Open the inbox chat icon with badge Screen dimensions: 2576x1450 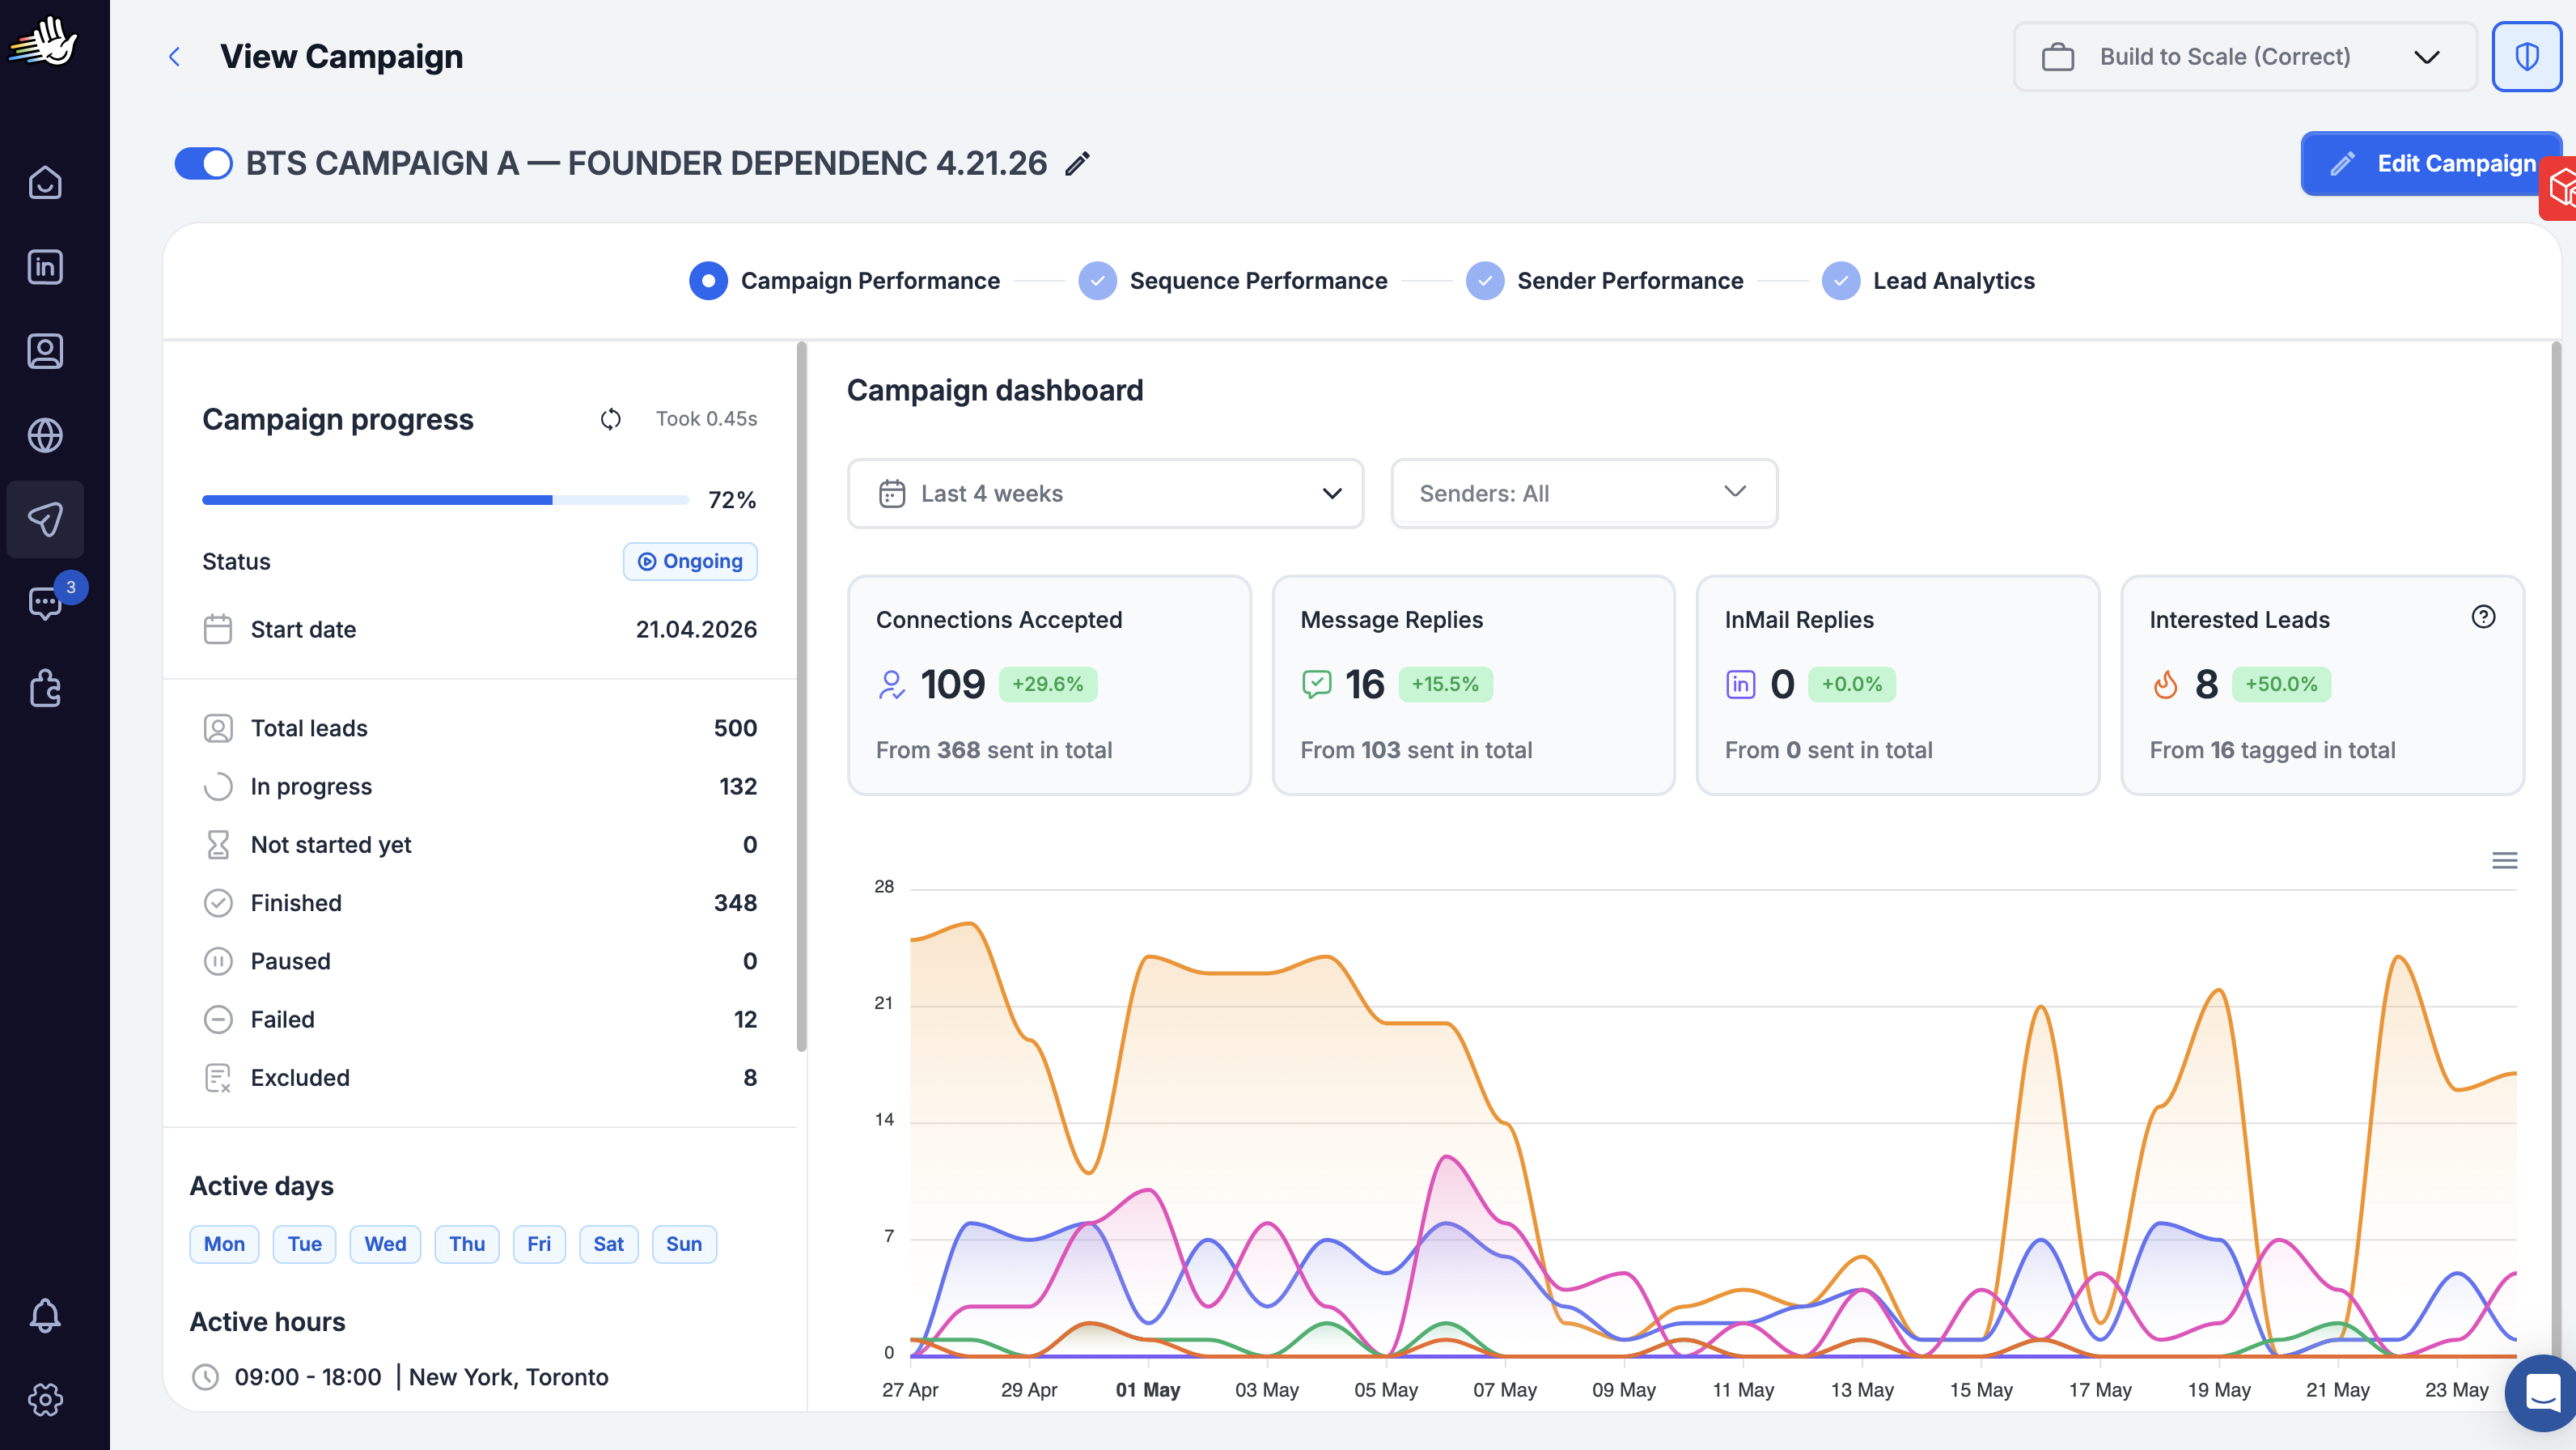tap(45, 603)
